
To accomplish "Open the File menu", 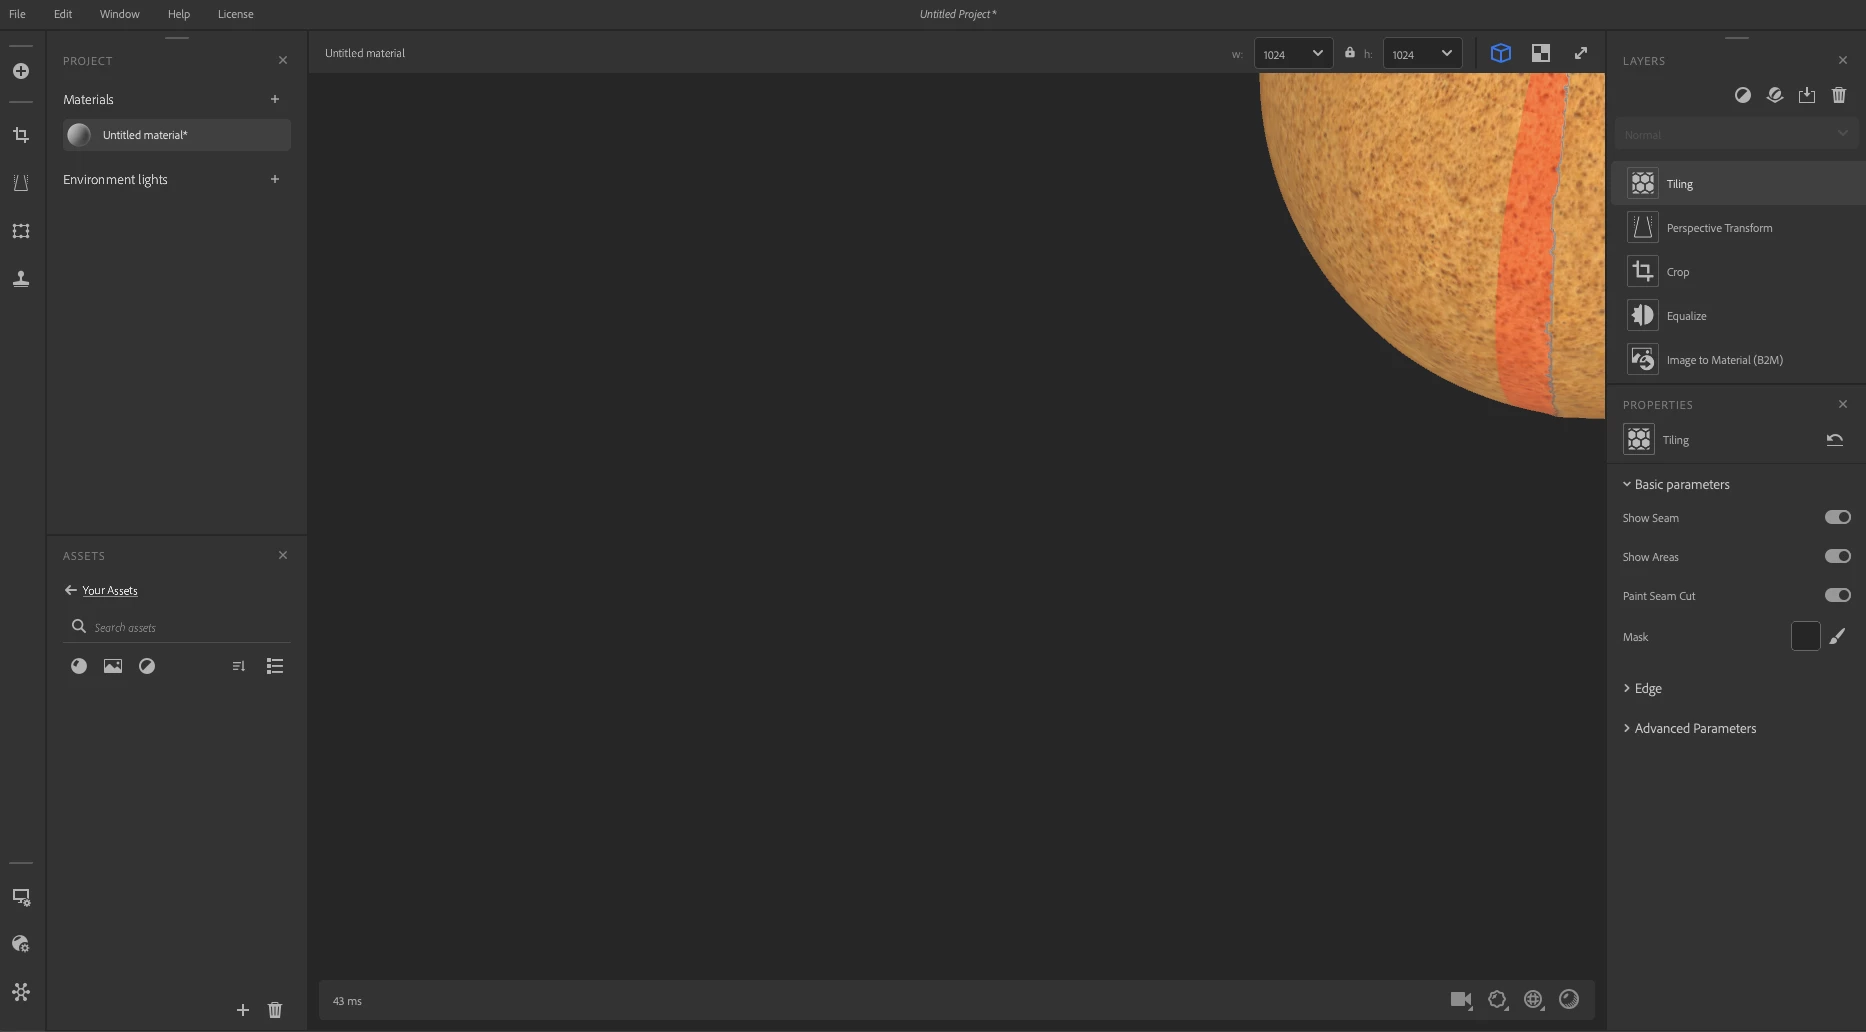I will coord(17,14).
